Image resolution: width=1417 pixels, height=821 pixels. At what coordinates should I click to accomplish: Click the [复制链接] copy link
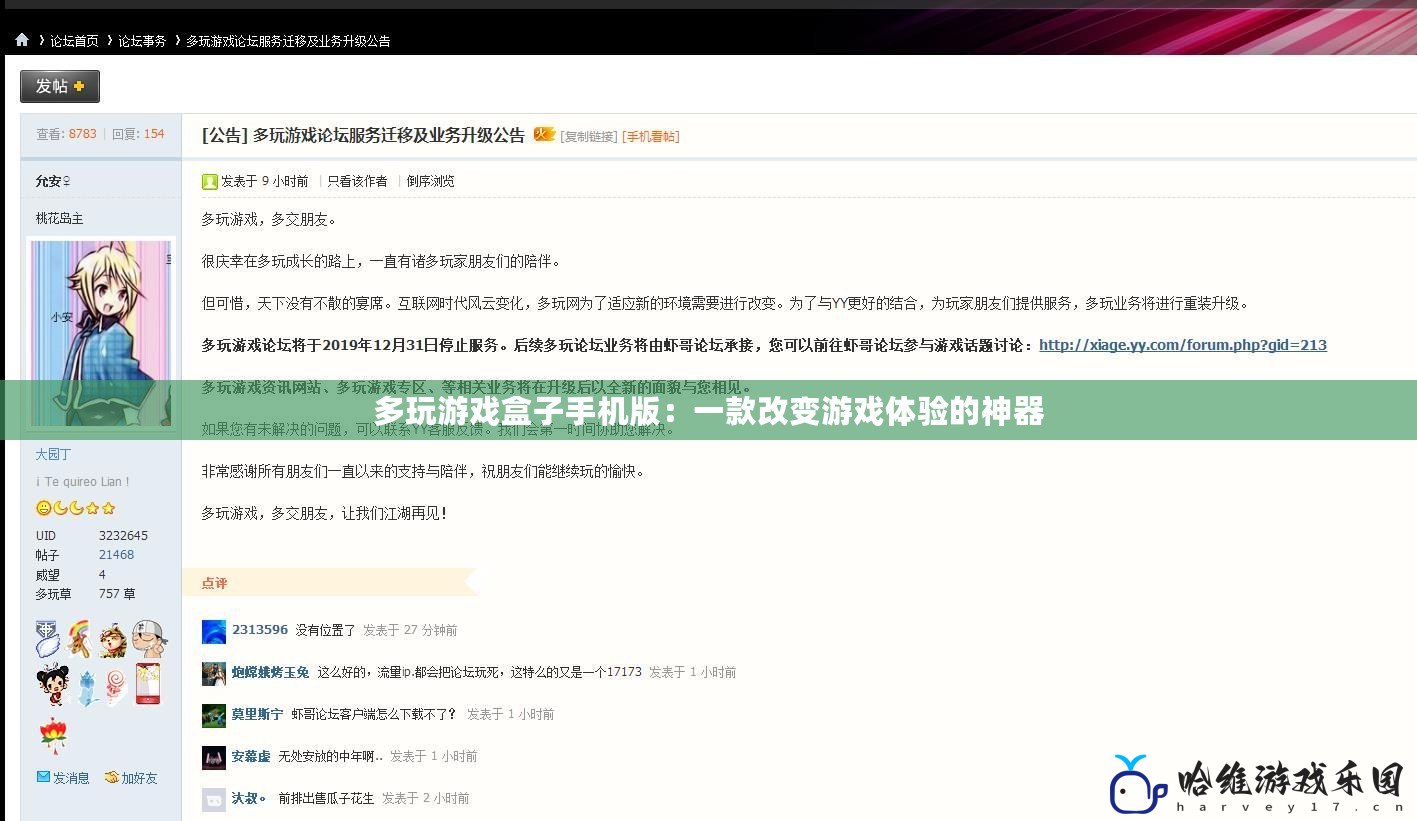589,136
